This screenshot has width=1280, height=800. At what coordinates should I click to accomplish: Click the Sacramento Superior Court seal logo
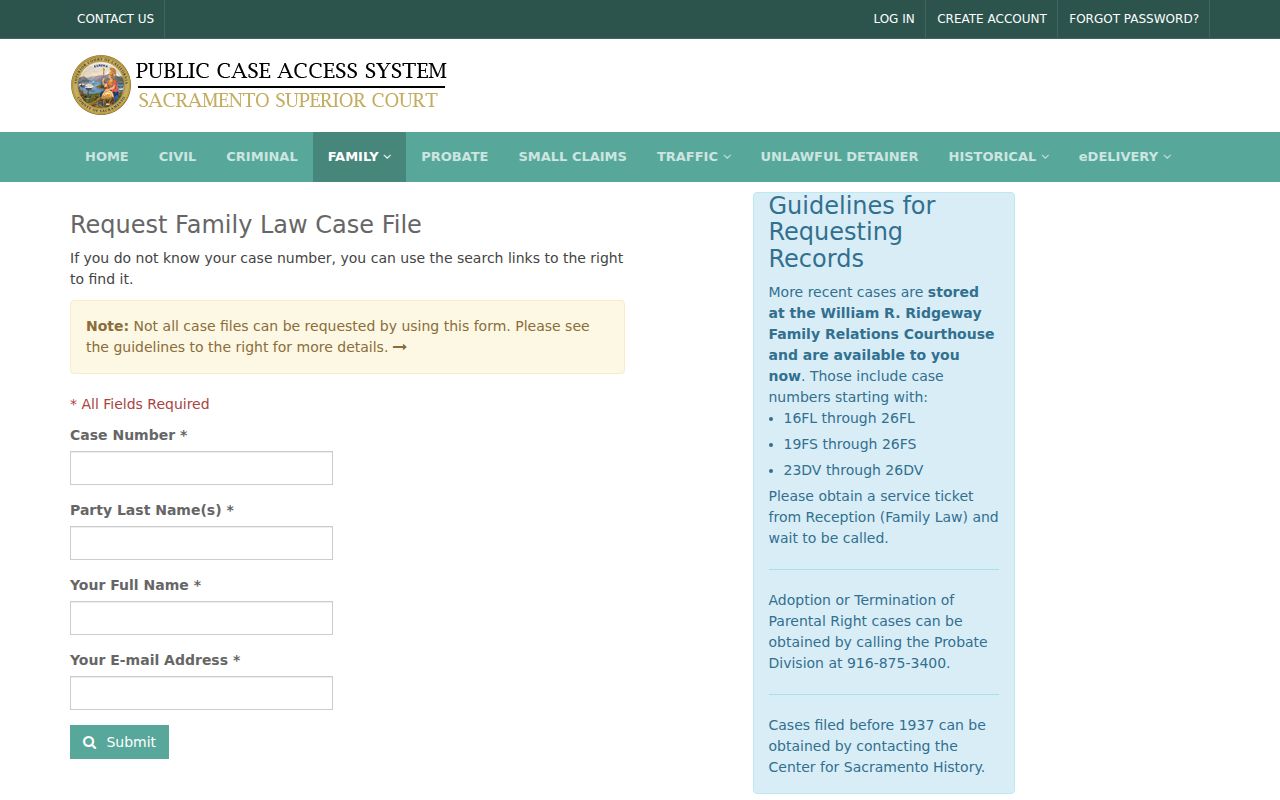(101, 85)
